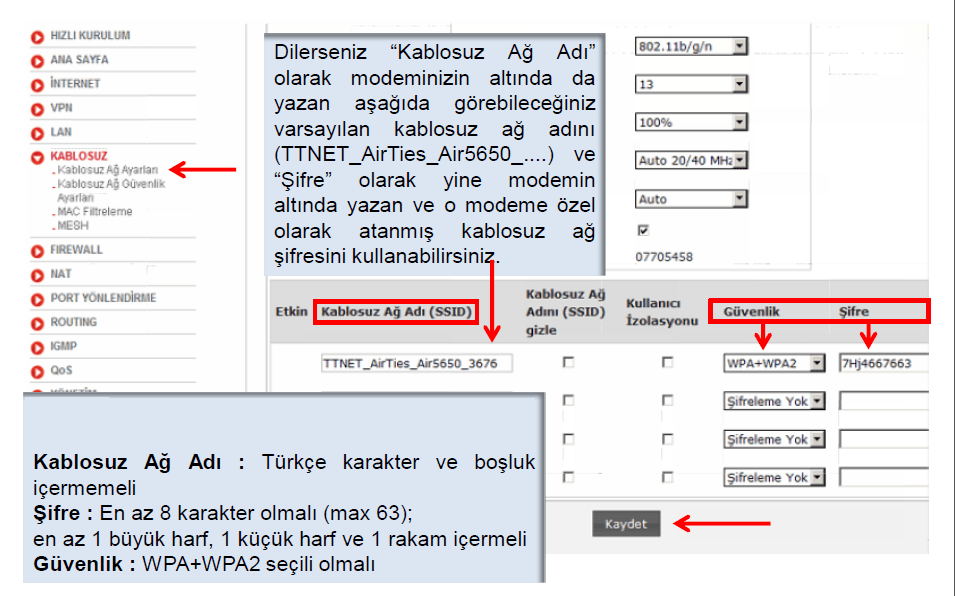Click the empty password field in fourth row
Viewport: 955px width, 596px height.
coord(884,477)
